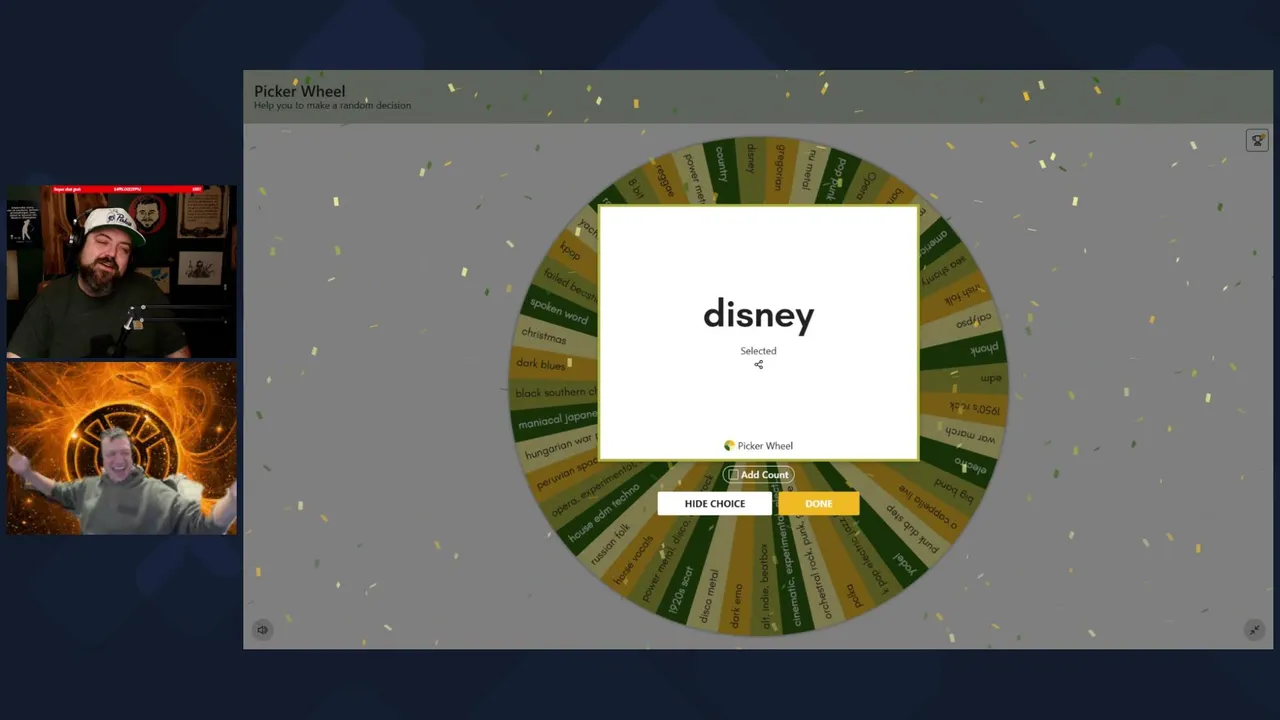Toggle the Add Count option
The image size is (1280, 720).
[758, 474]
